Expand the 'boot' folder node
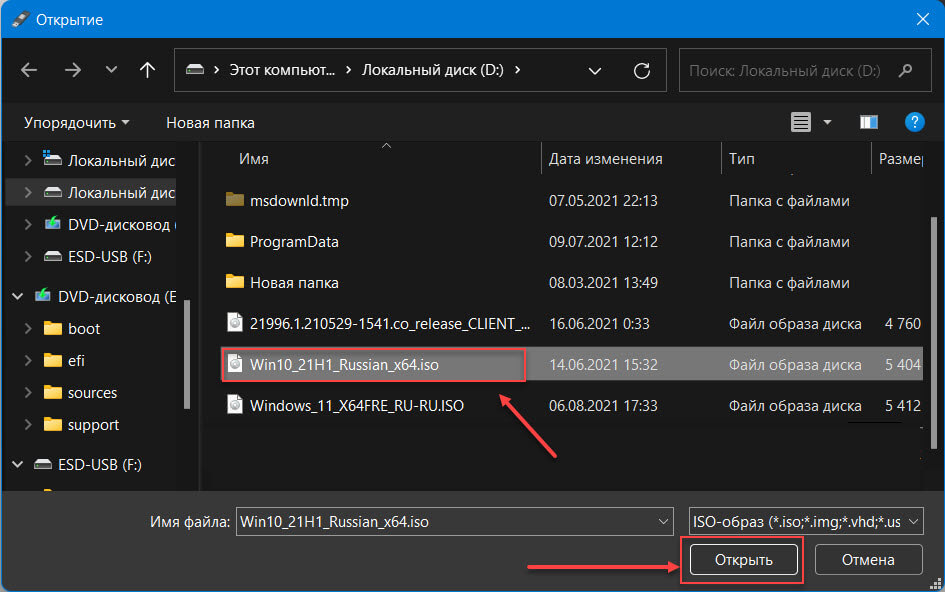The height and width of the screenshot is (592, 945). click(x=28, y=328)
